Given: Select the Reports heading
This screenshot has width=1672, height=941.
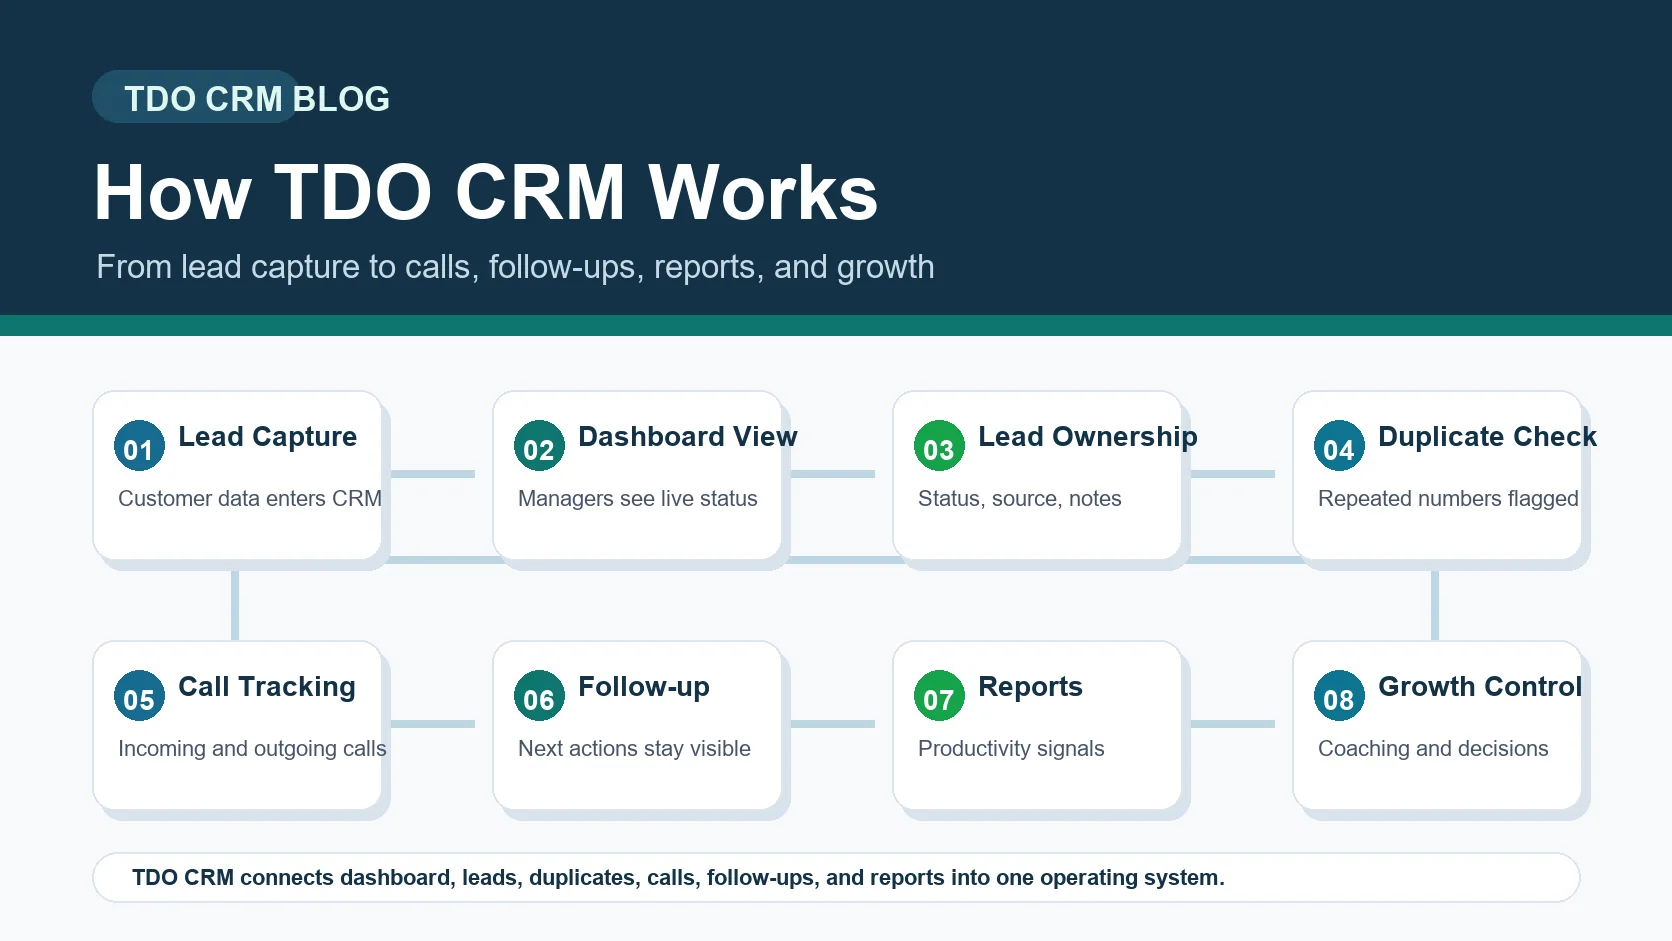Looking at the screenshot, I should pyautogui.click(x=1030, y=687).
